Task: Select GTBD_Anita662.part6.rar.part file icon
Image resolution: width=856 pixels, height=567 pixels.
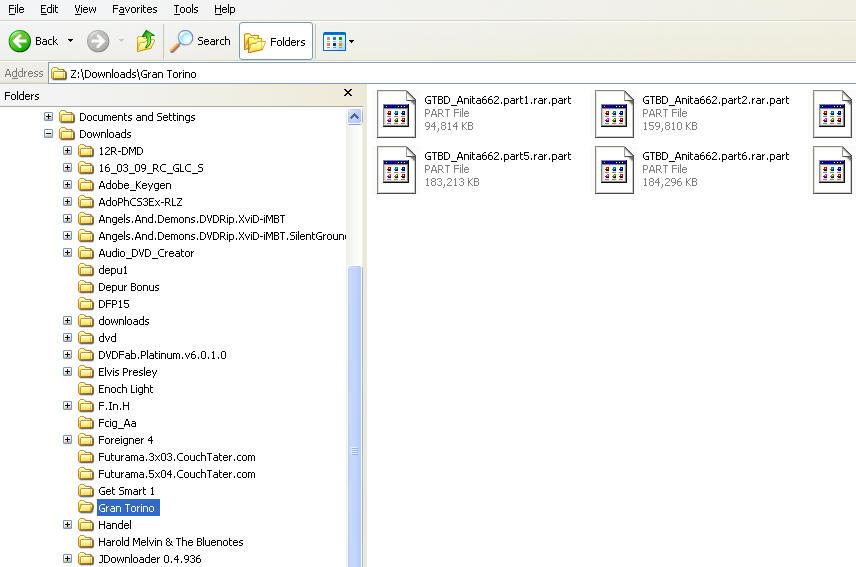Action: coord(614,169)
